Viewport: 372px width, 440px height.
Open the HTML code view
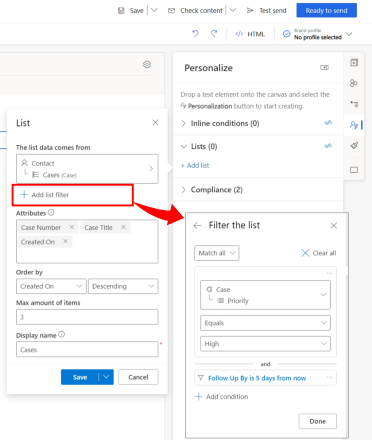click(250, 34)
